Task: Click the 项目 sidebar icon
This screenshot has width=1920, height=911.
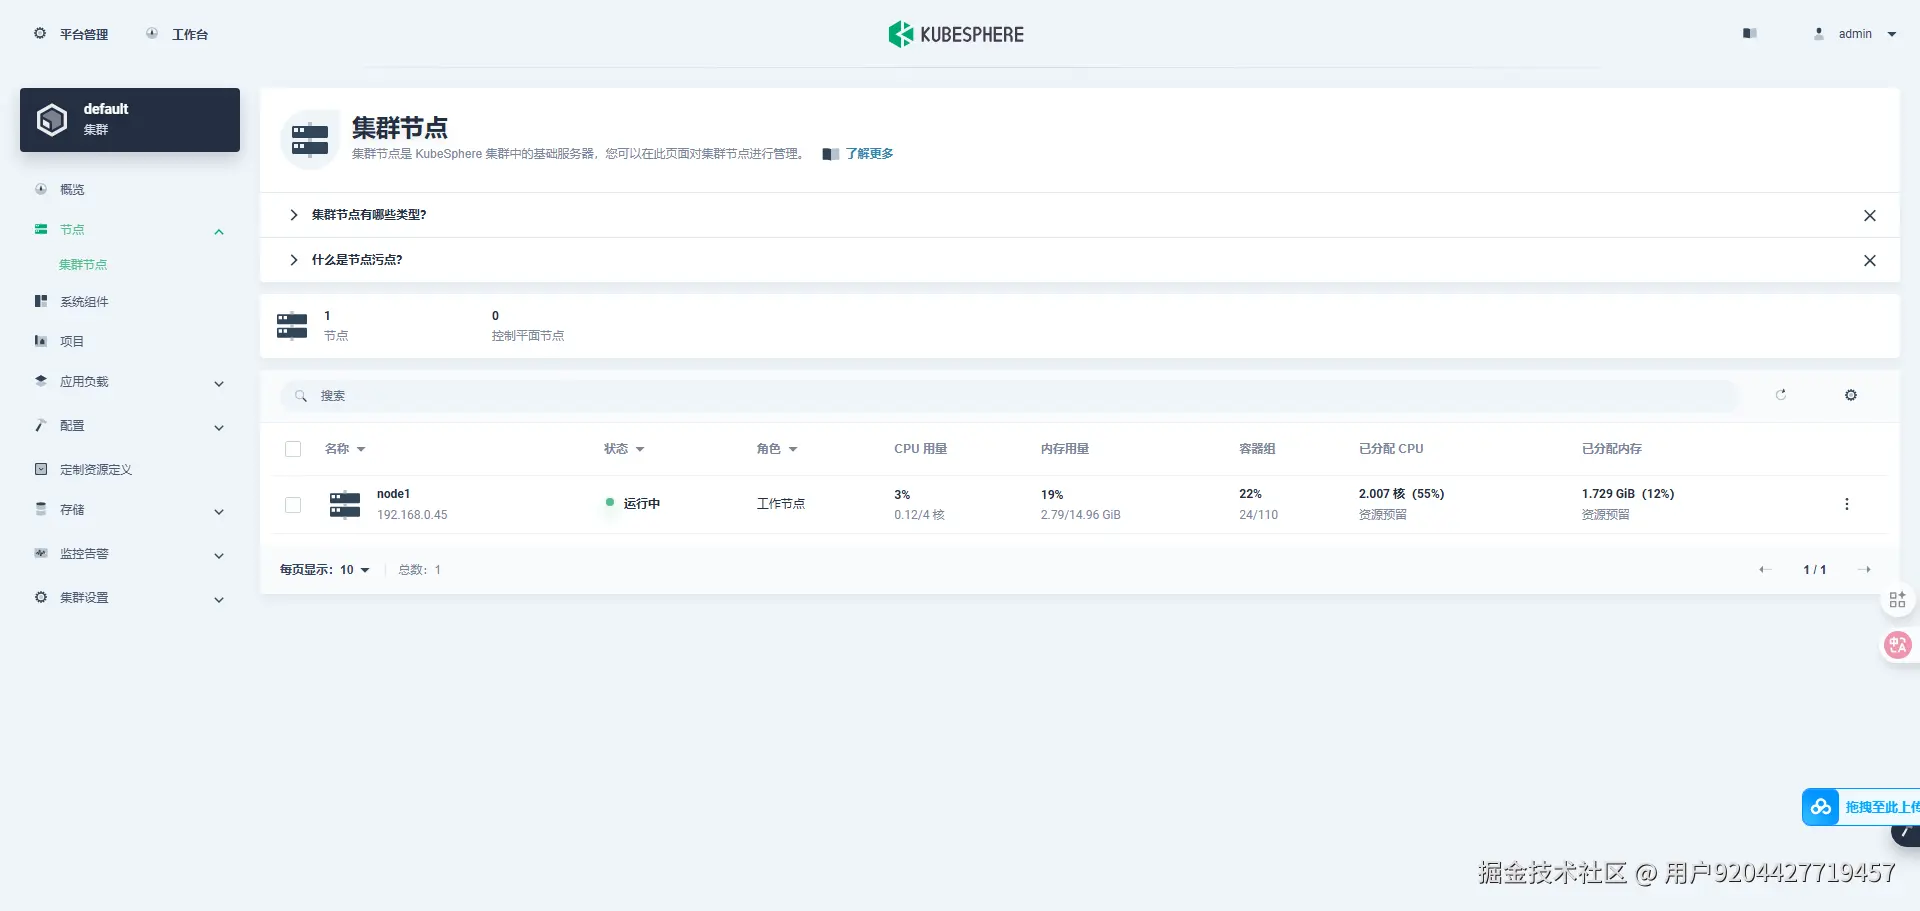Action: (x=41, y=341)
